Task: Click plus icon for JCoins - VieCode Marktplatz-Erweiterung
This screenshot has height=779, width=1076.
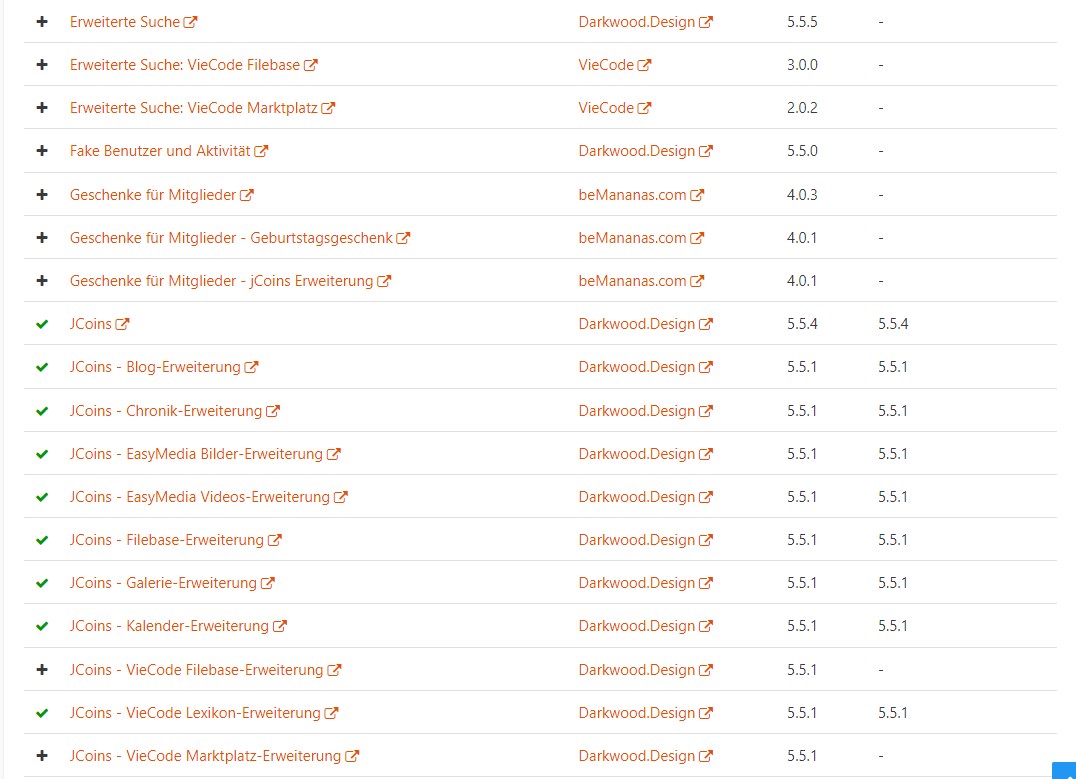Action: (42, 756)
